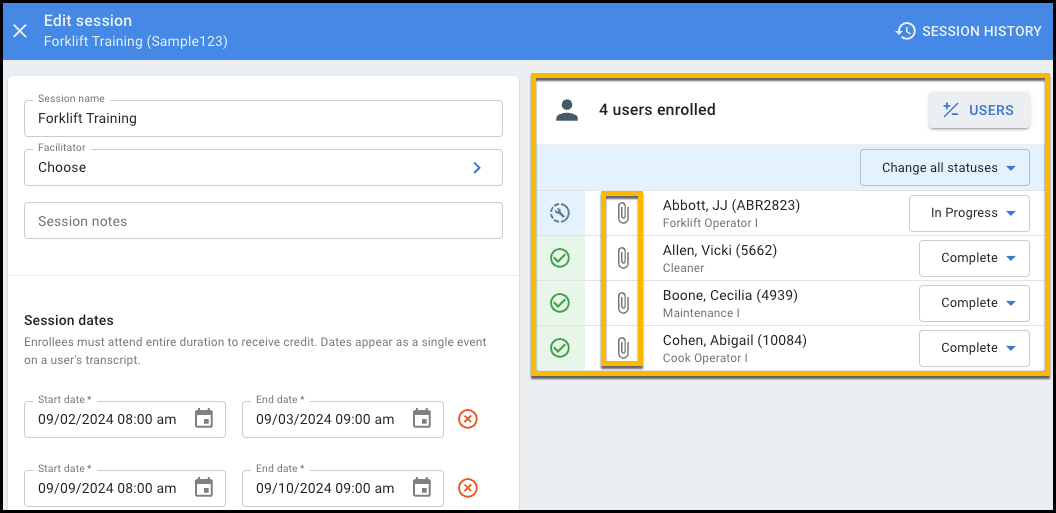The width and height of the screenshot is (1056, 513).
Task: Open attachments for Abbott, JJ
Action: click(622, 213)
